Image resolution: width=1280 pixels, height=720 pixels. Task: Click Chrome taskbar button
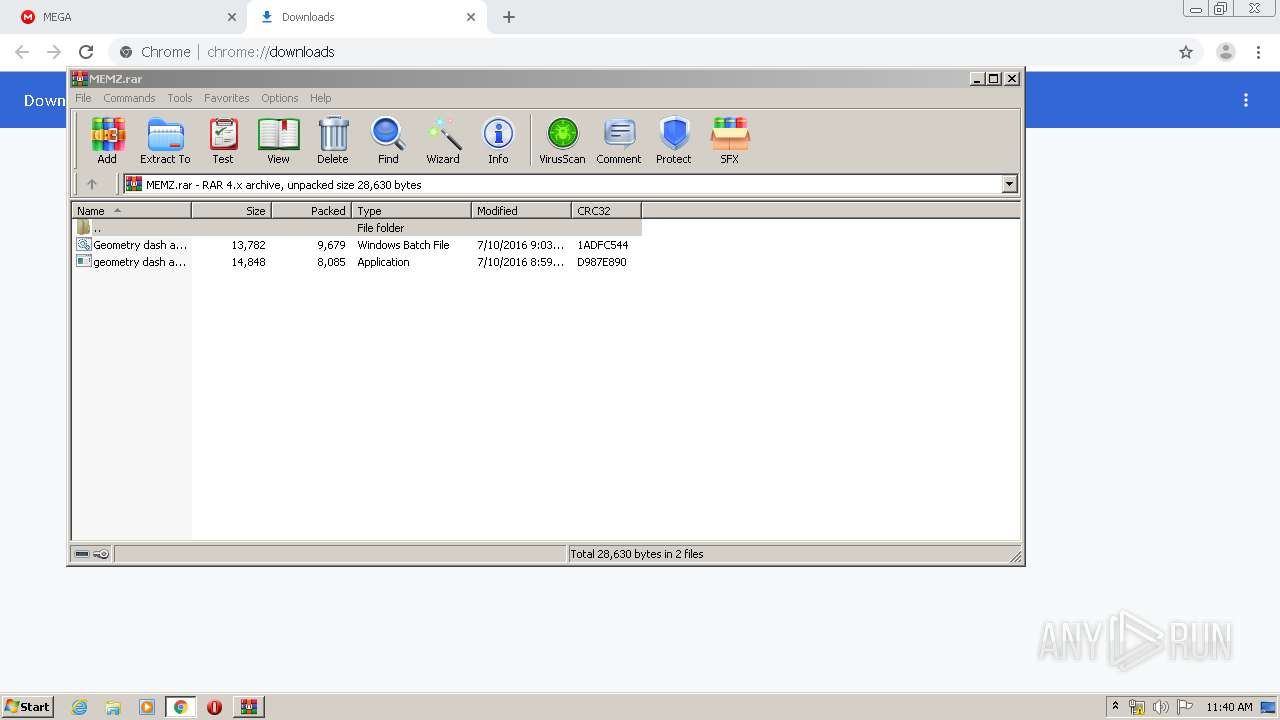pos(180,707)
